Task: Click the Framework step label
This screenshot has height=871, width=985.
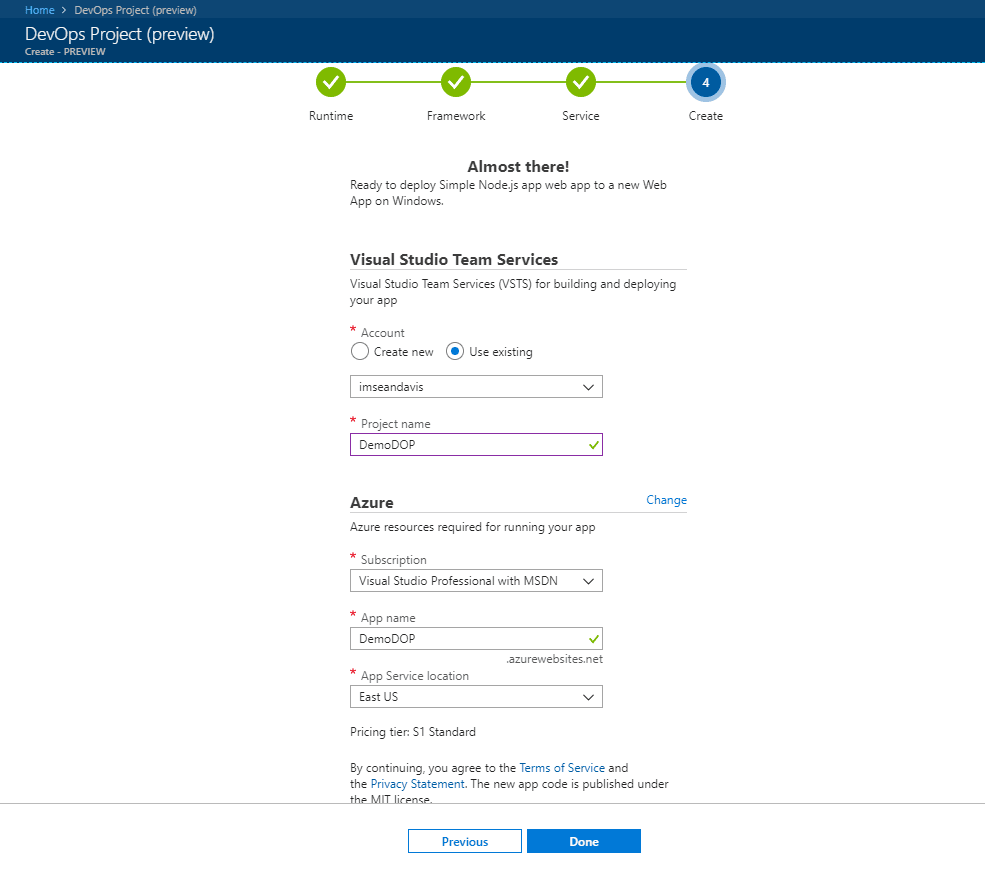Action: 456,116
